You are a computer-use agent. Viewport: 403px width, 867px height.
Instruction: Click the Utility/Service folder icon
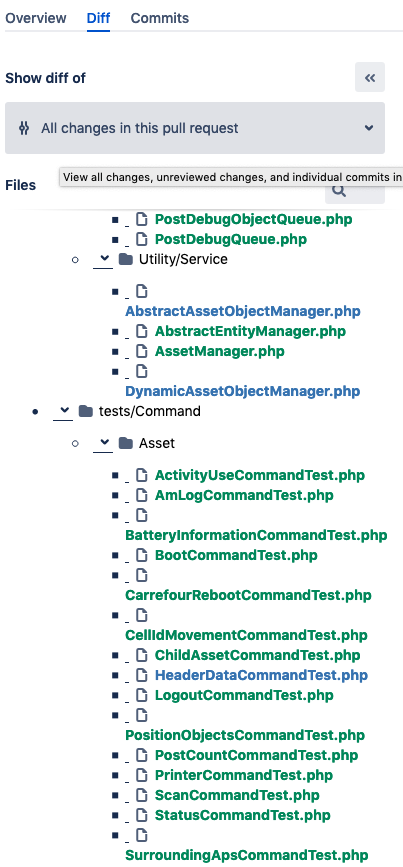click(126, 259)
